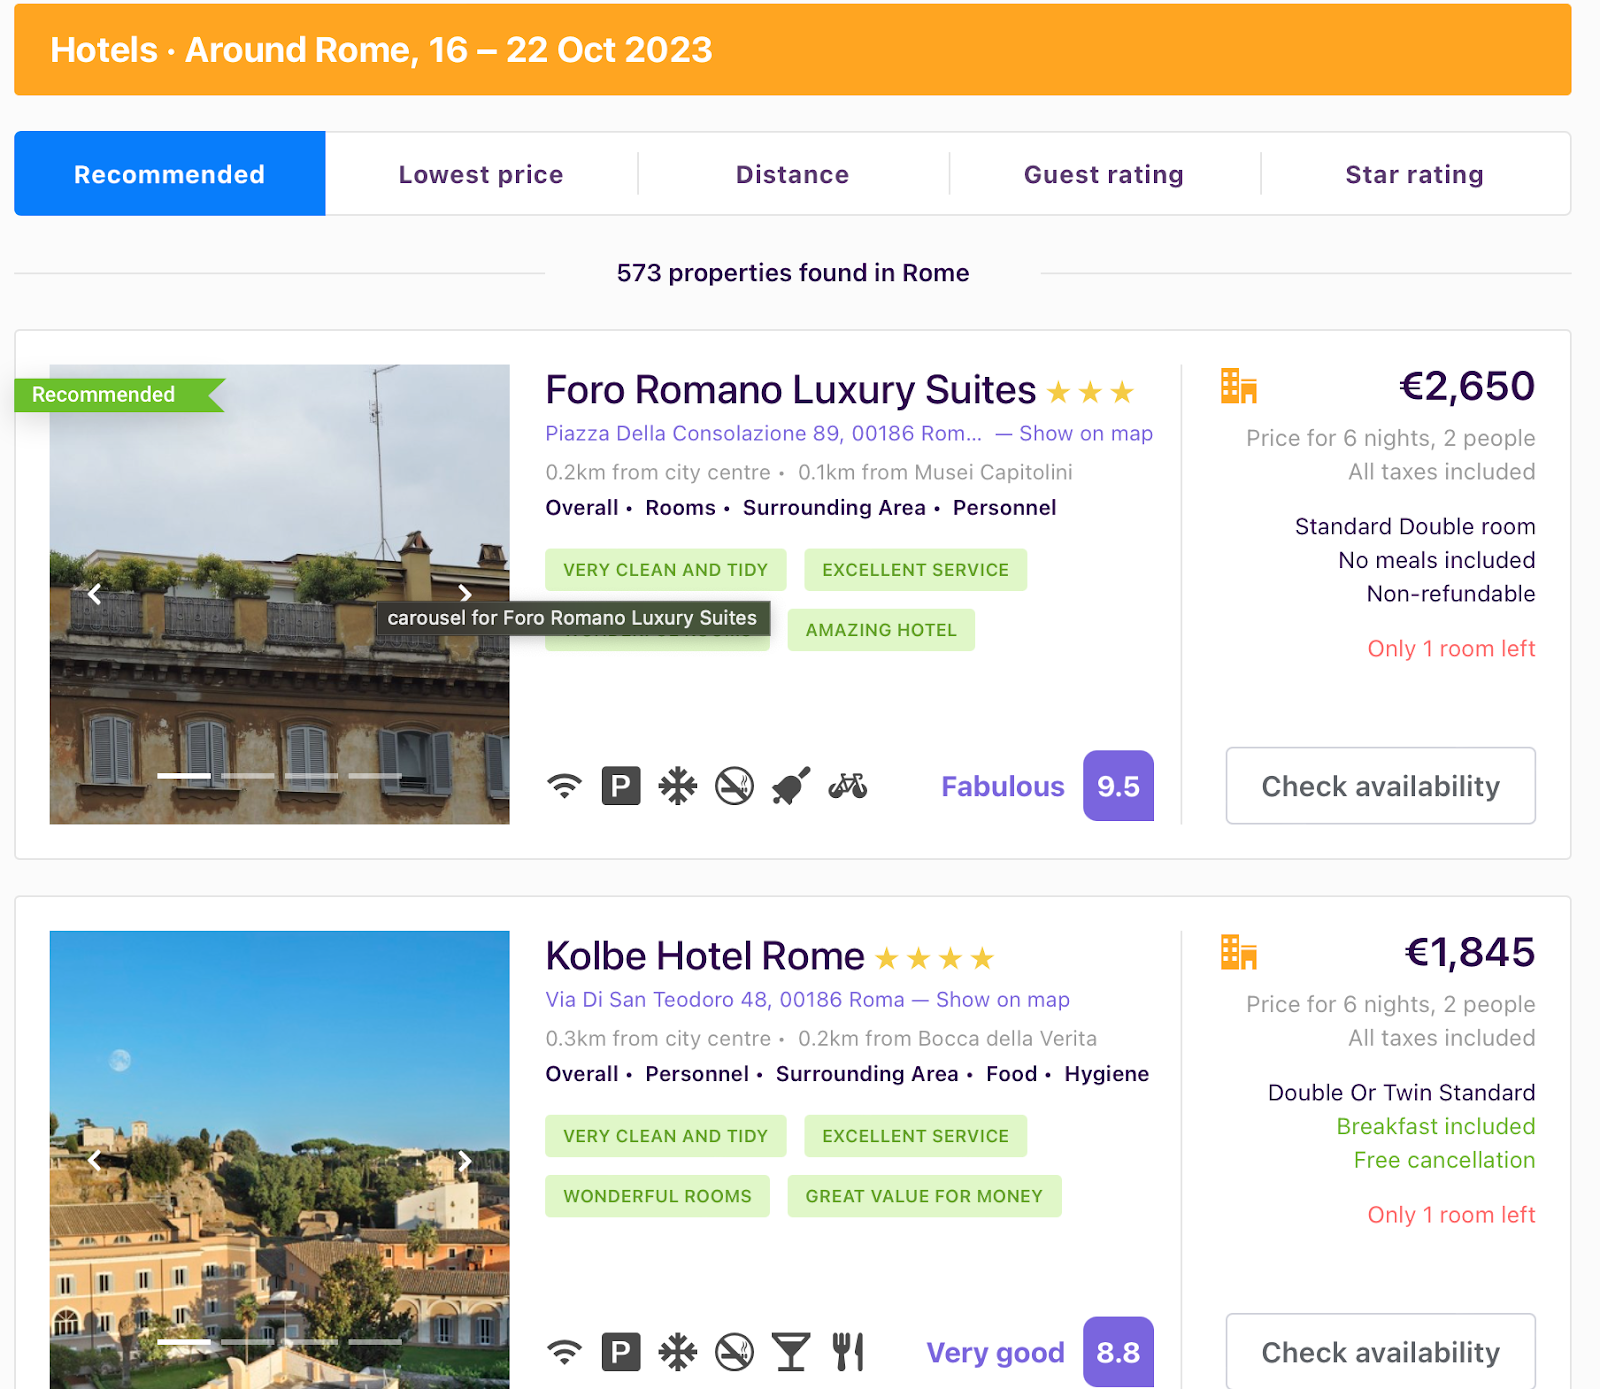This screenshot has height=1389, width=1600.
Task: Open the Piazza Della Consolazione 89 address link
Action: 764,433
